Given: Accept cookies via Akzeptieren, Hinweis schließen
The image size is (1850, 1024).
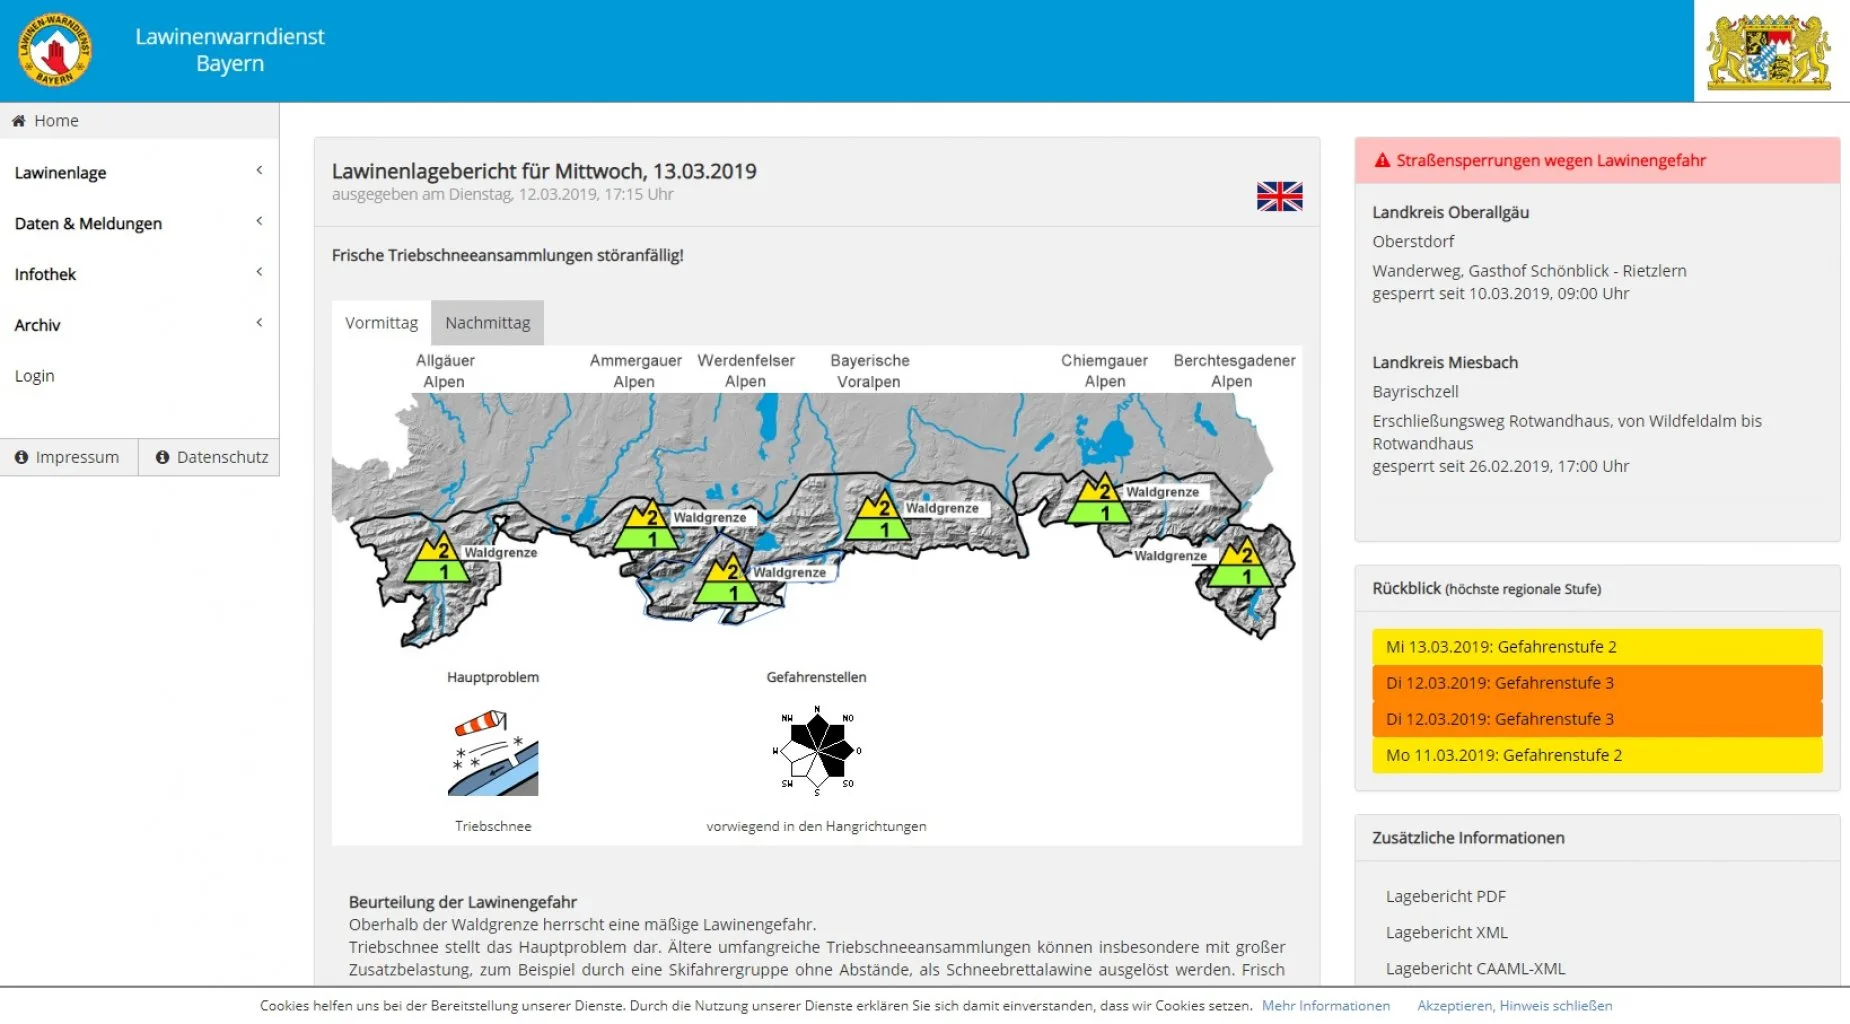Looking at the screenshot, I should pyautogui.click(x=1514, y=1006).
